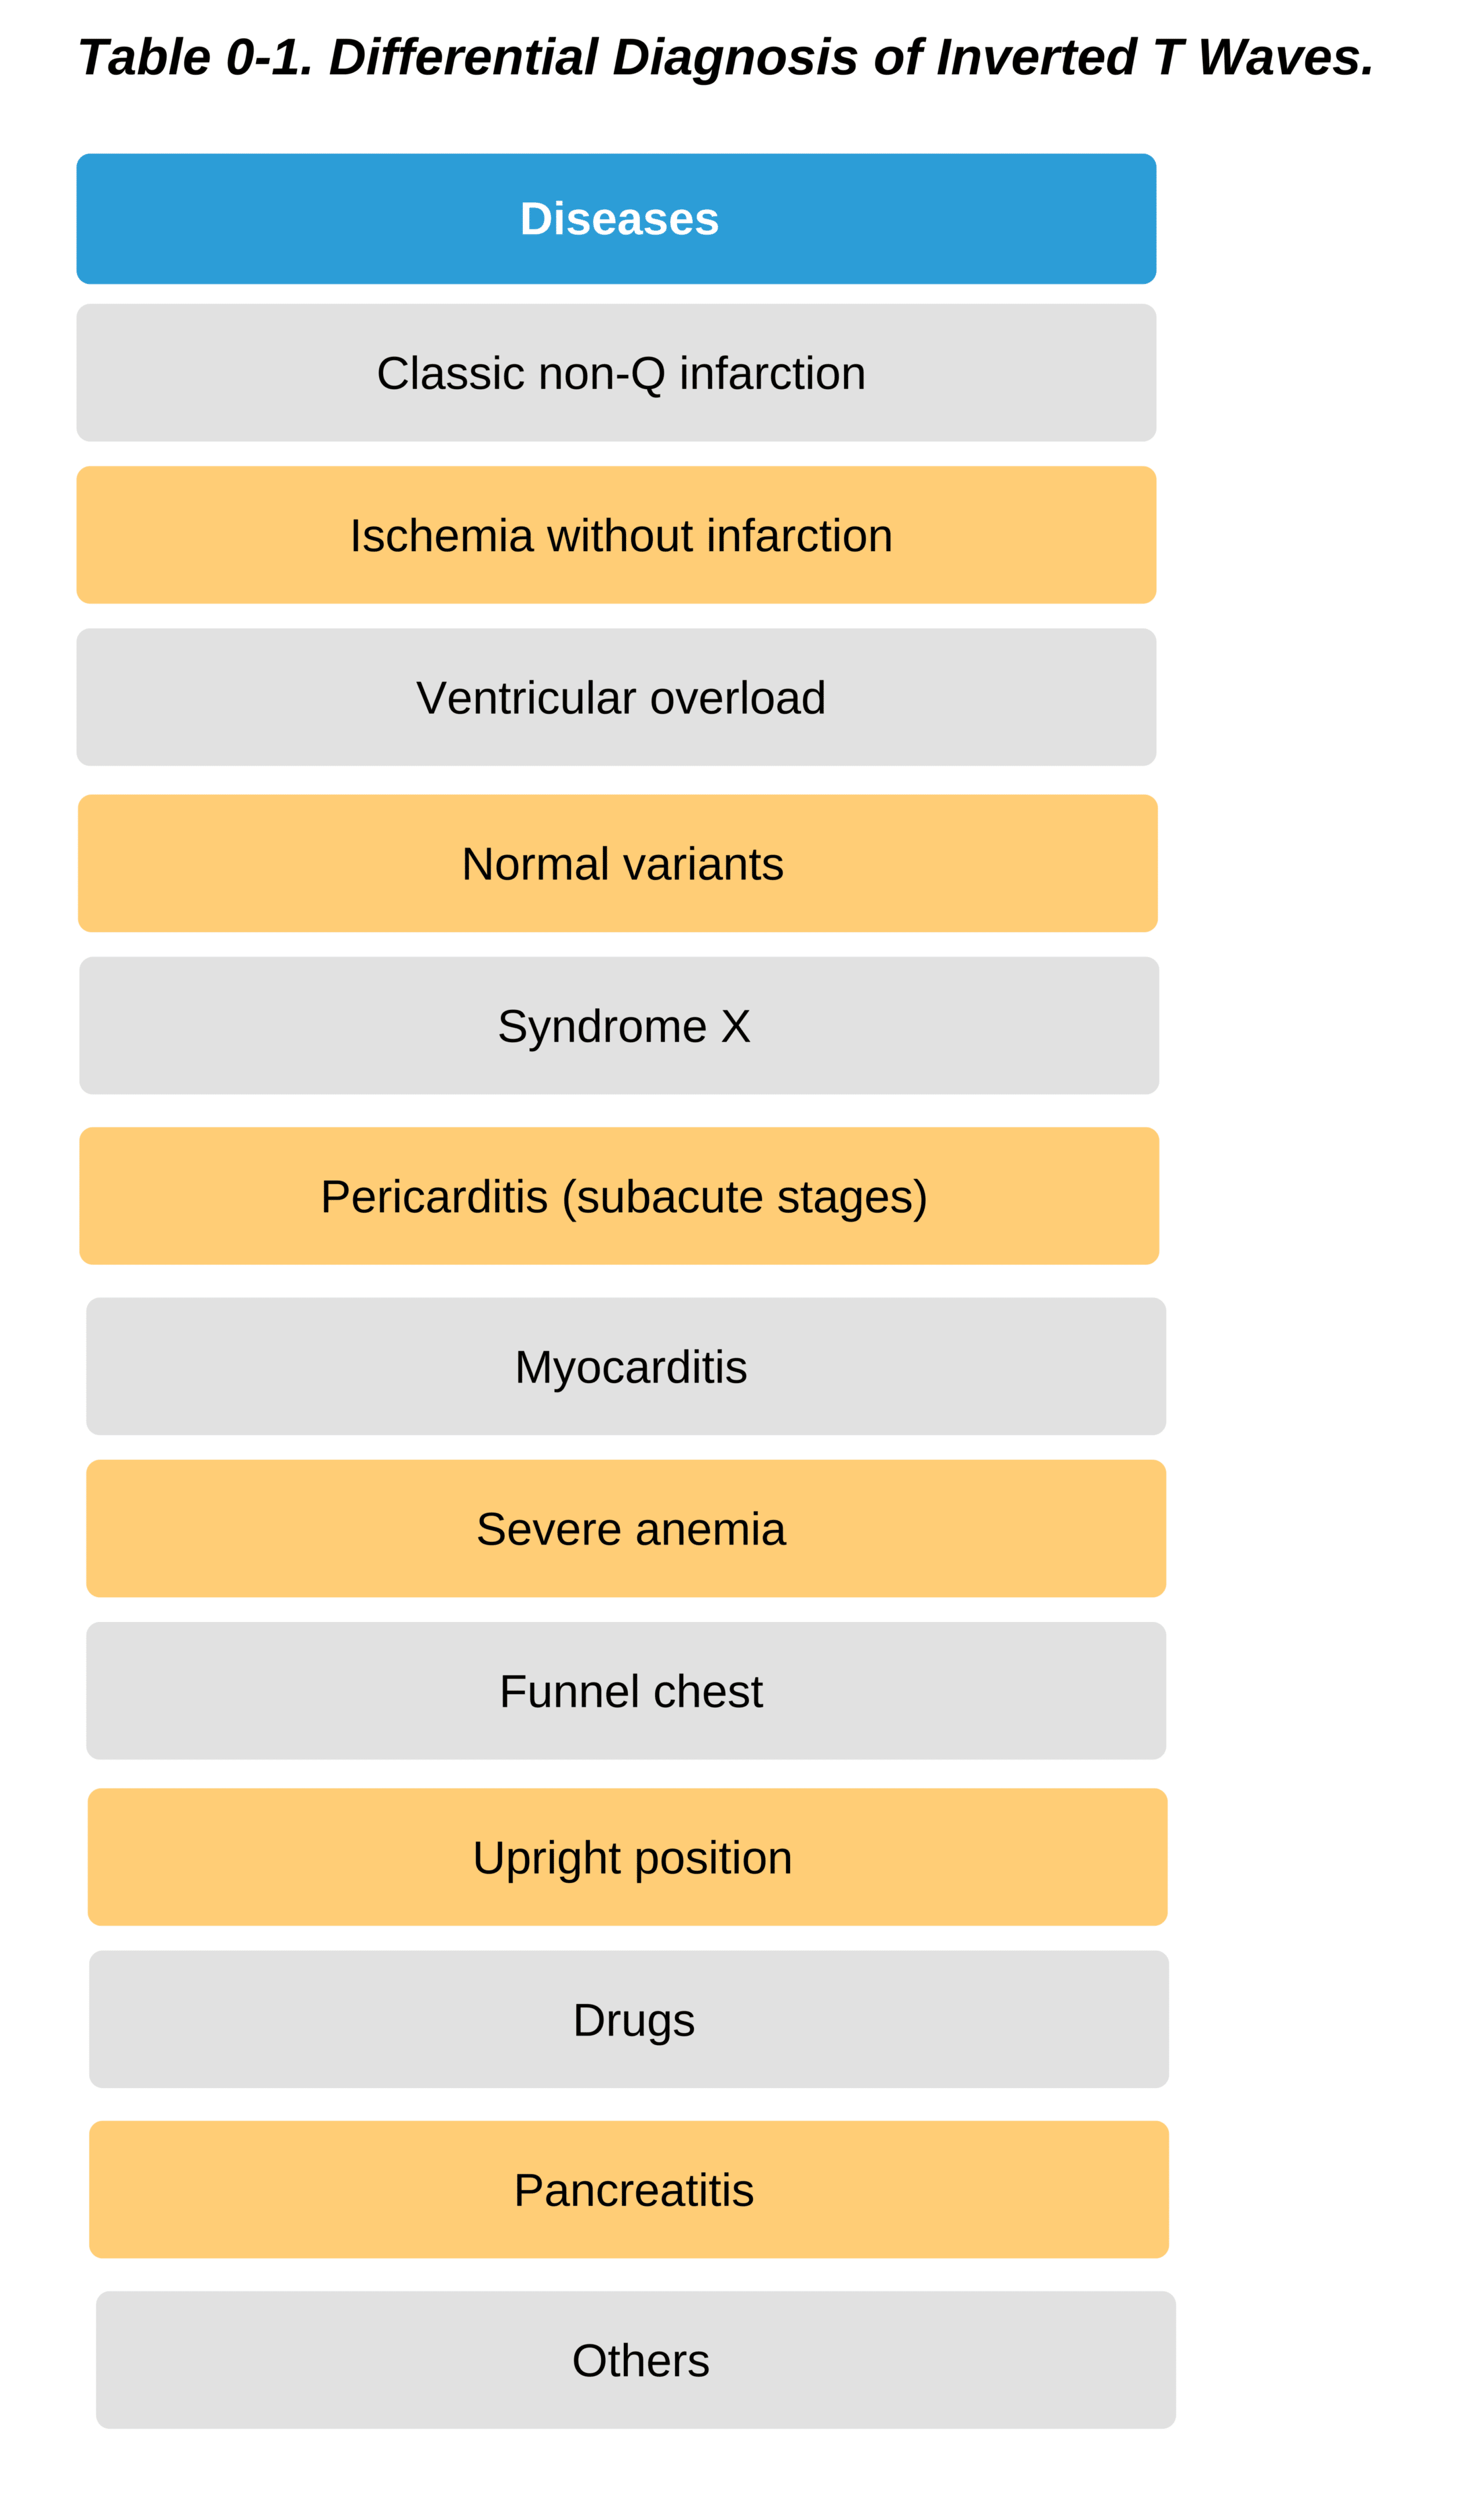Click the Severe anemia entry
The height and width of the screenshot is (2498, 1484).
[x=626, y=1529]
